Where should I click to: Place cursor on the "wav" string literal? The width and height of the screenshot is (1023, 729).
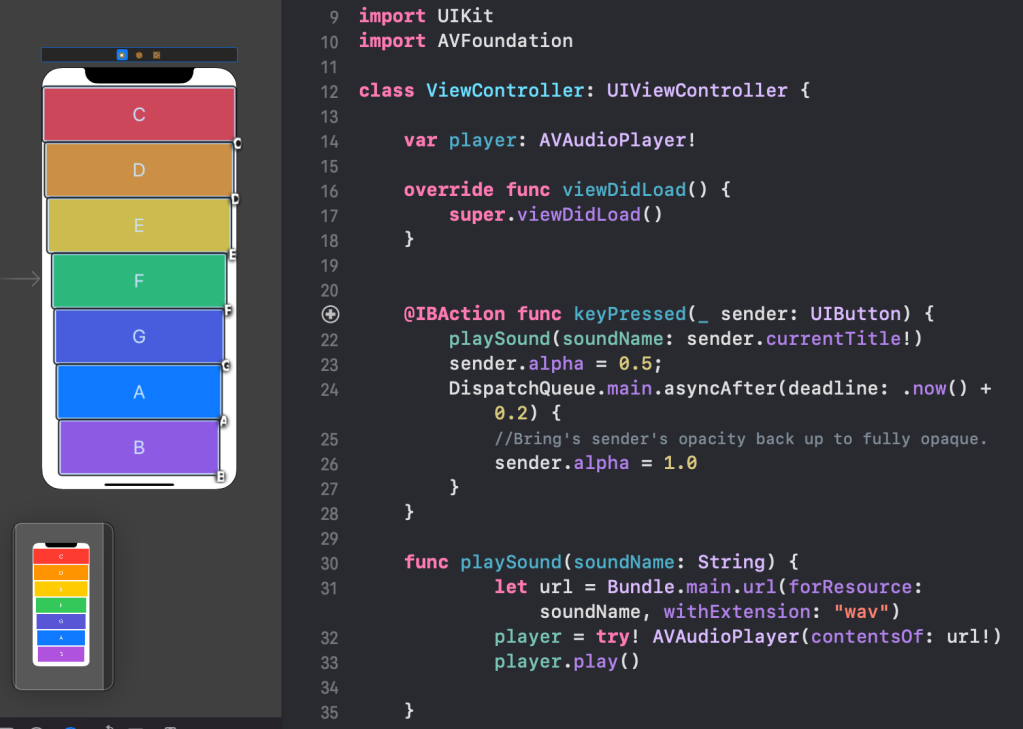point(862,611)
